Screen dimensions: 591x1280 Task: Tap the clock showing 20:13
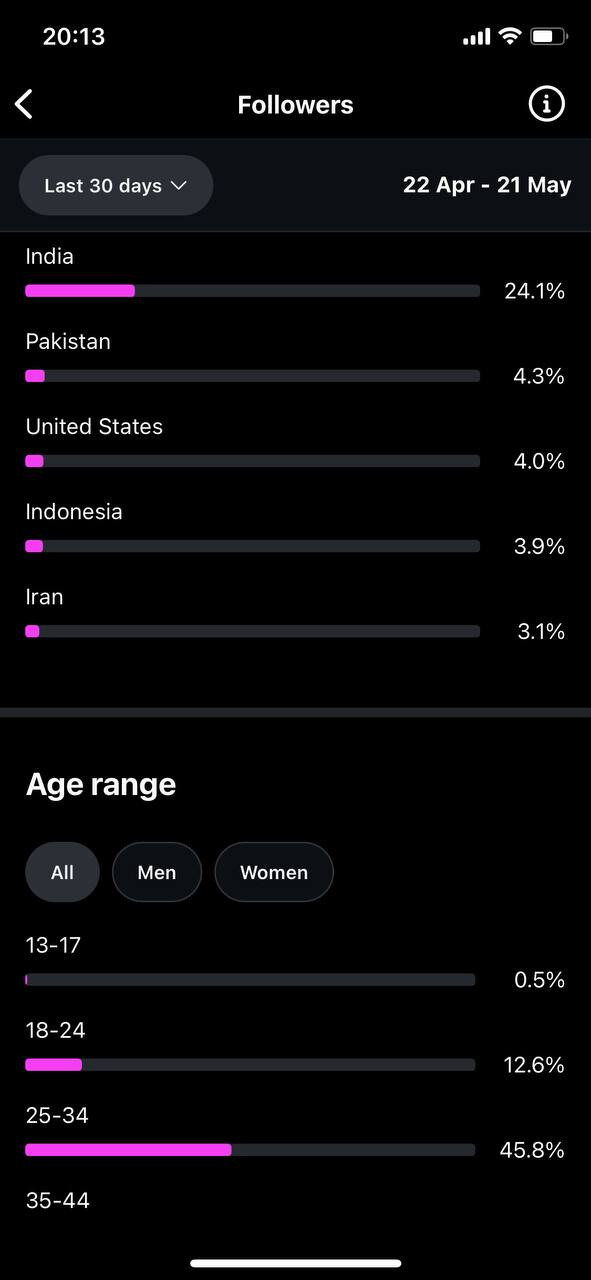pyautogui.click(x=74, y=37)
